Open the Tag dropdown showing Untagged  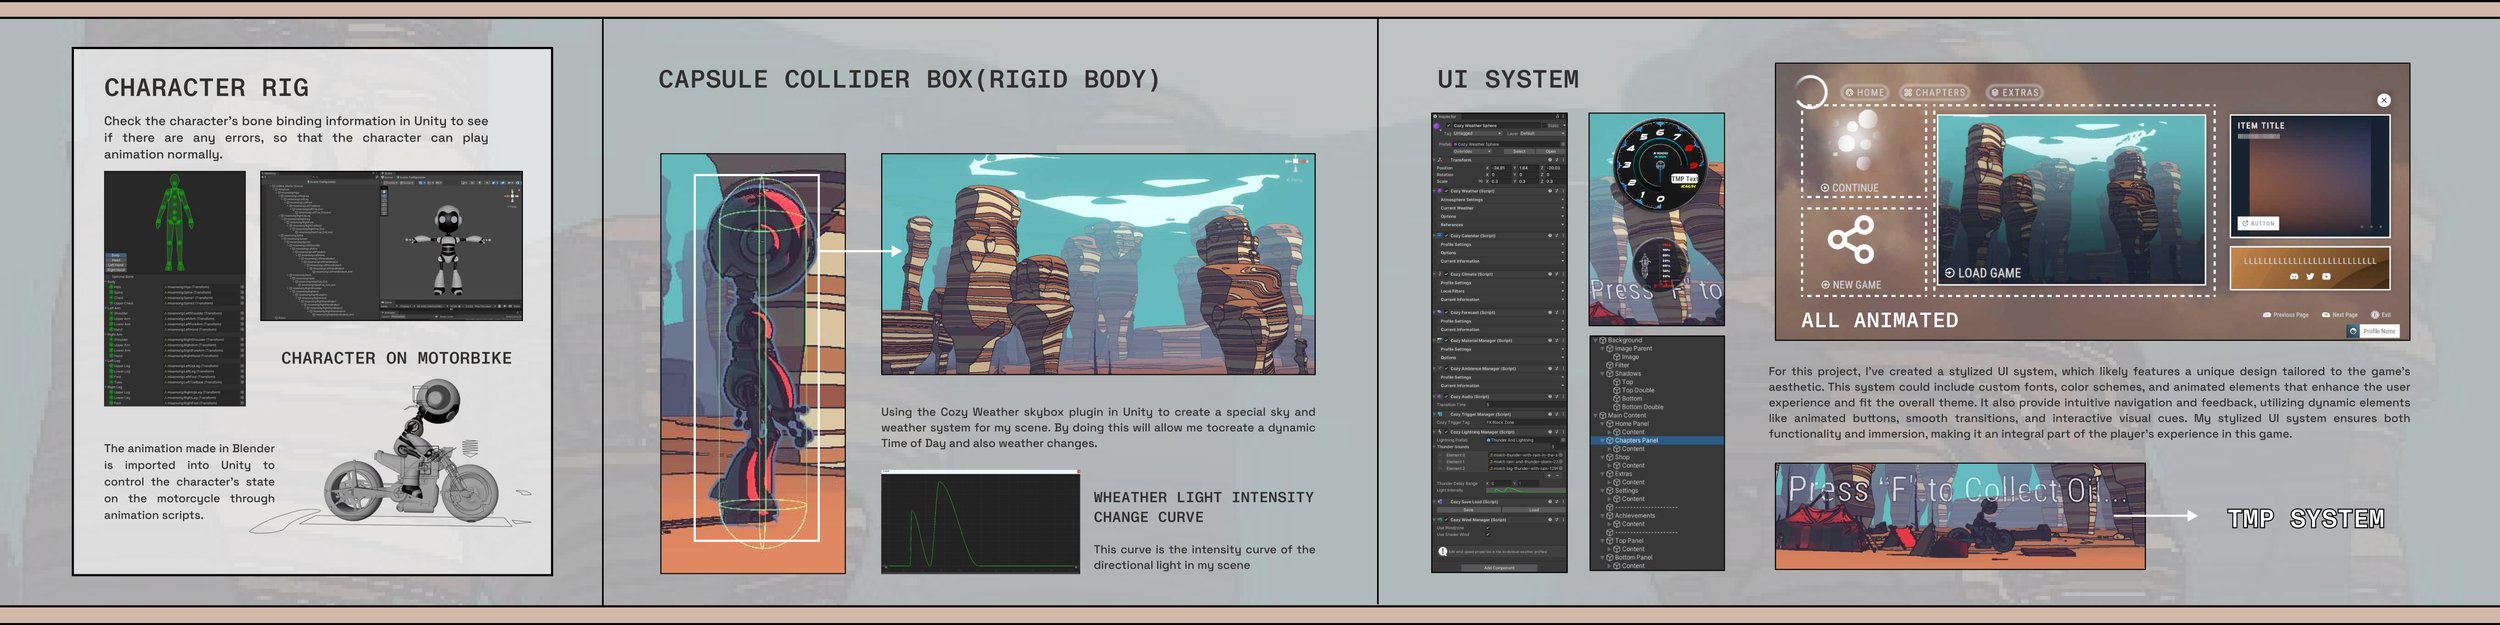click(1477, 133)
